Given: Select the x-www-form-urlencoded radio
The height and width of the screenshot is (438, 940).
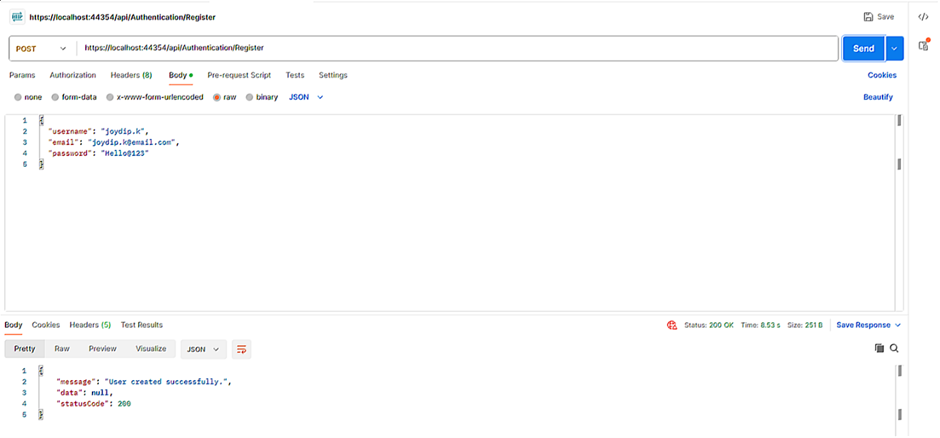Looking at the screenshot, I should click(x=110, y=97).
